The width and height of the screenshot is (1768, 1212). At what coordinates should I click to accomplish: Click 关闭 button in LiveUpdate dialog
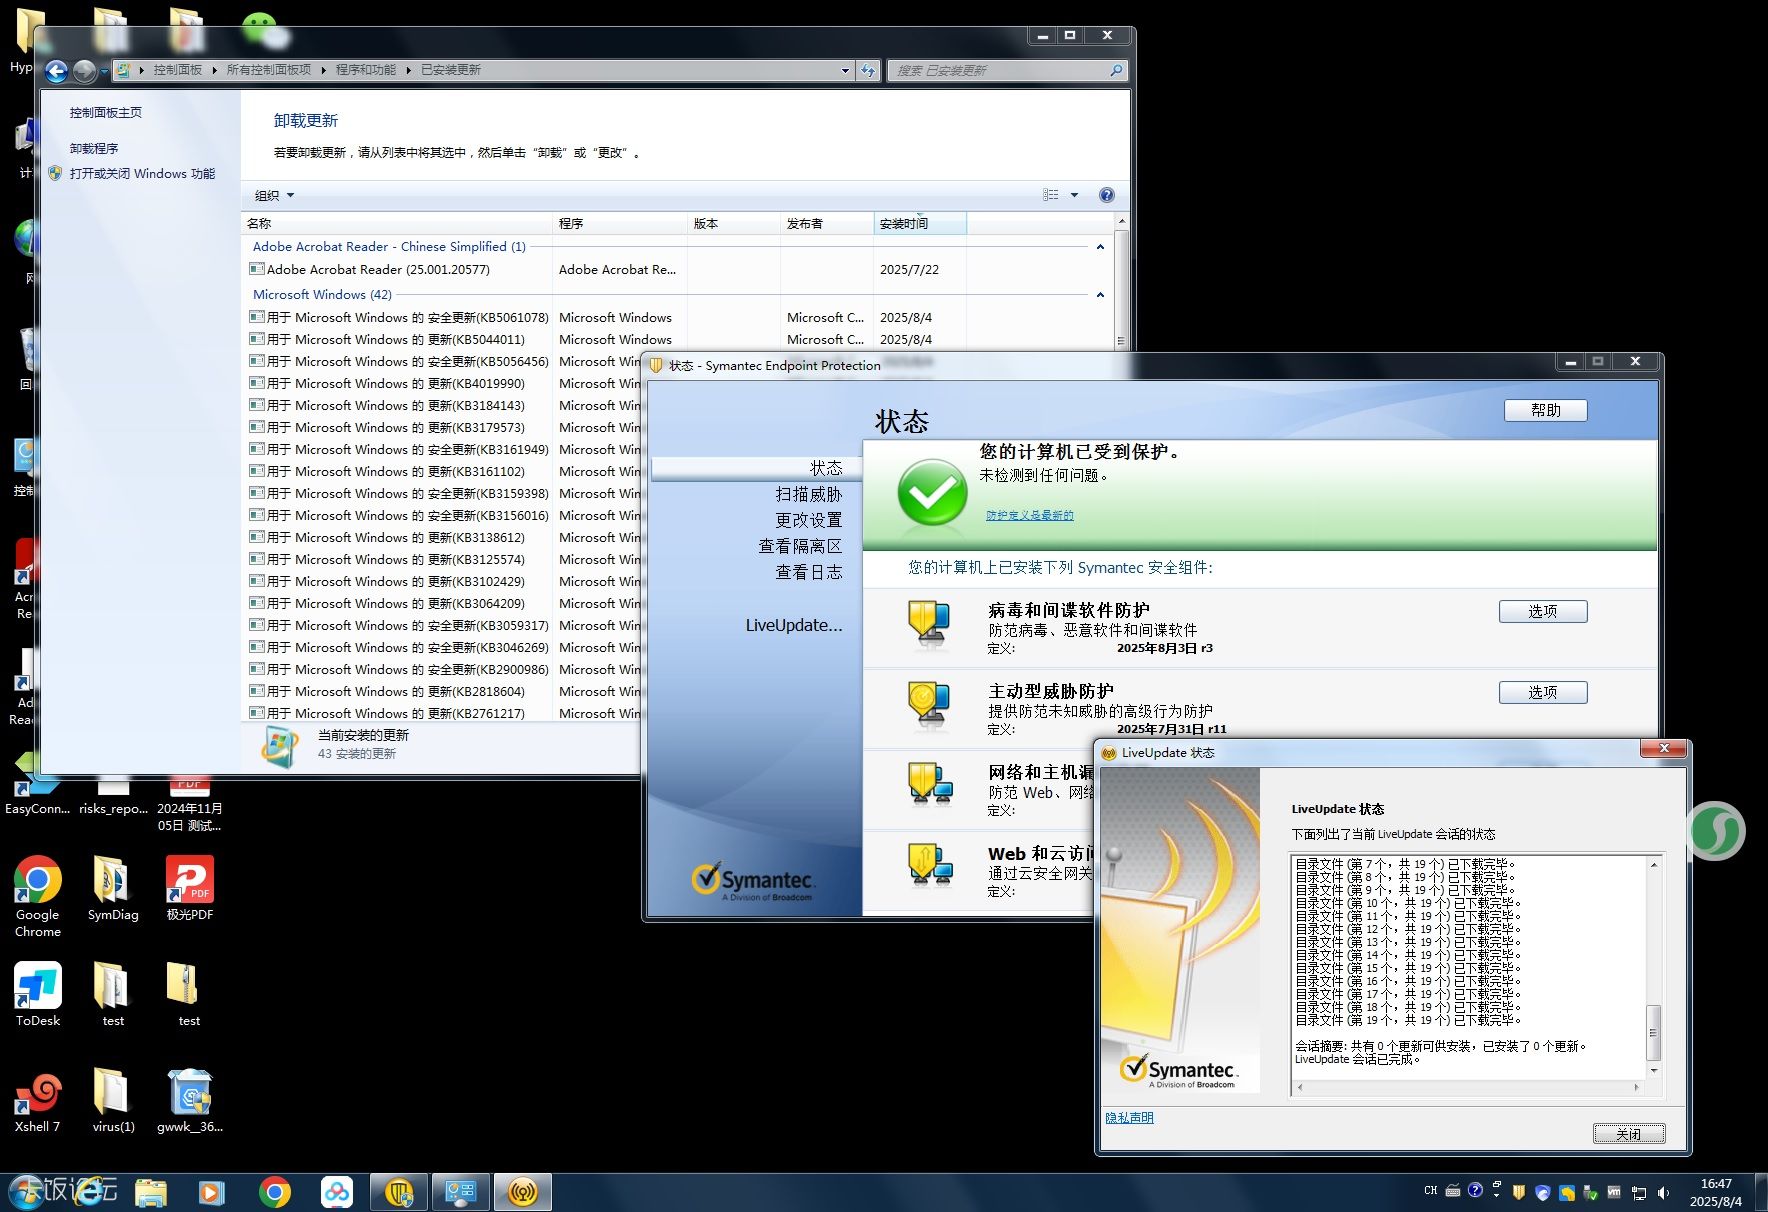pyautogui.click(x=1628, y=1133)
